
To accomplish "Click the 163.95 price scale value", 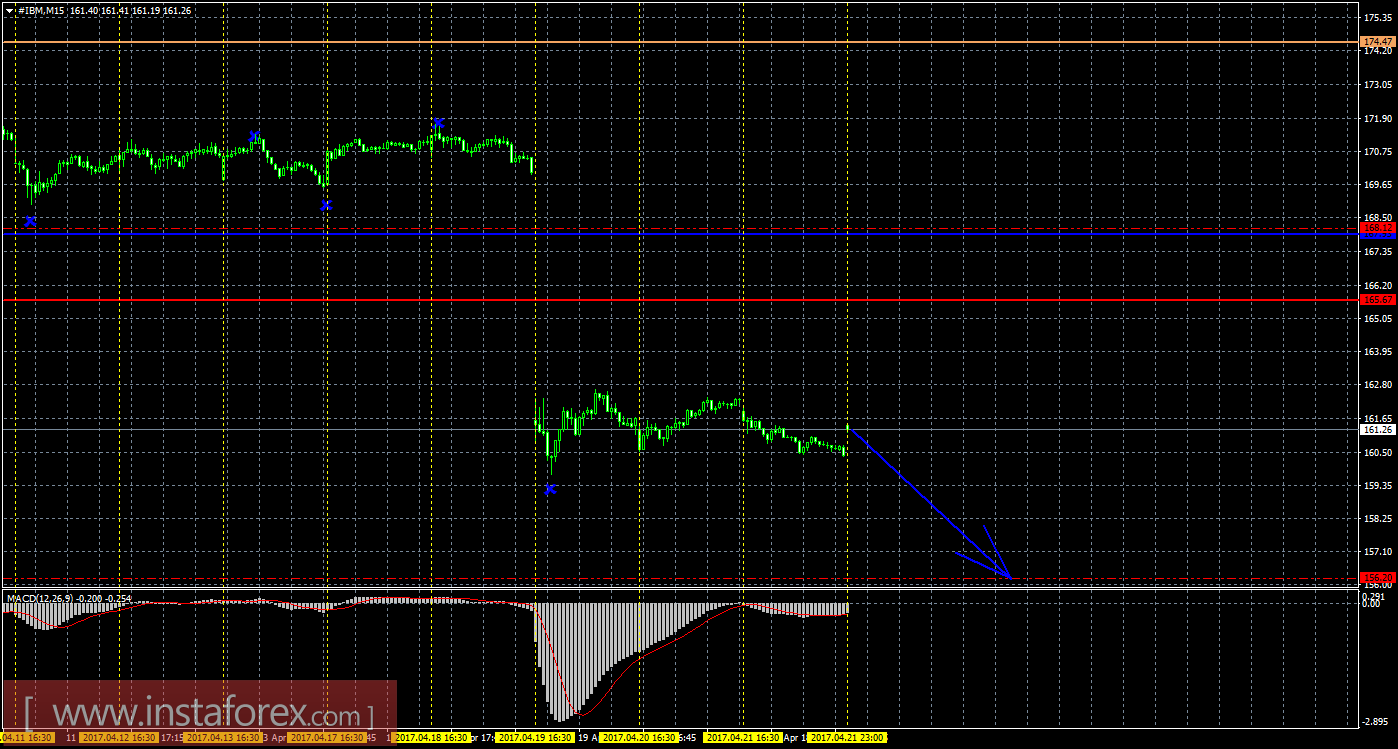I will coord(1376,352).
